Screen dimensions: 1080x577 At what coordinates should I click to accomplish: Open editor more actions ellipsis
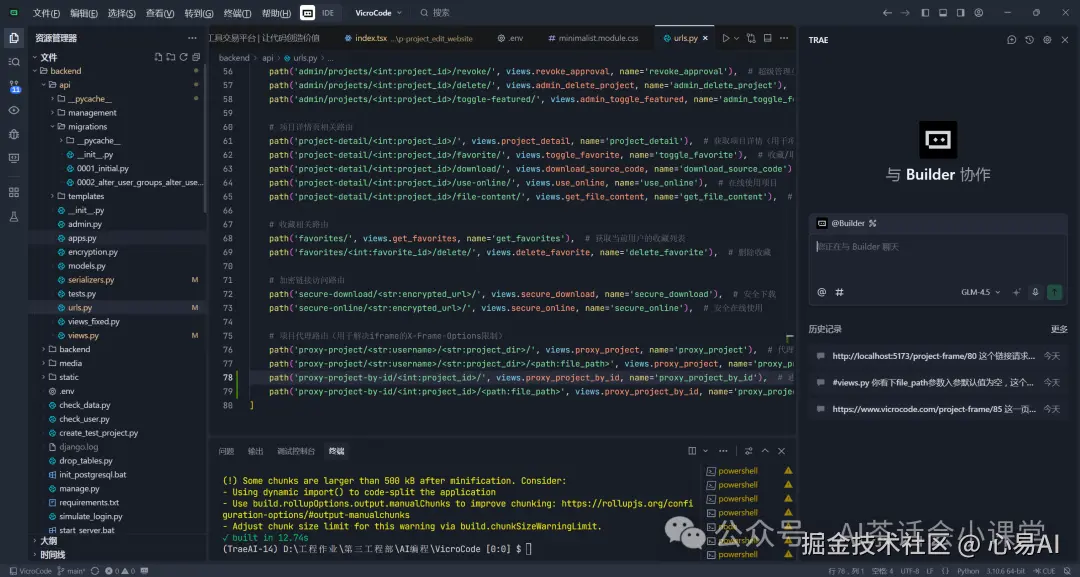784,38
